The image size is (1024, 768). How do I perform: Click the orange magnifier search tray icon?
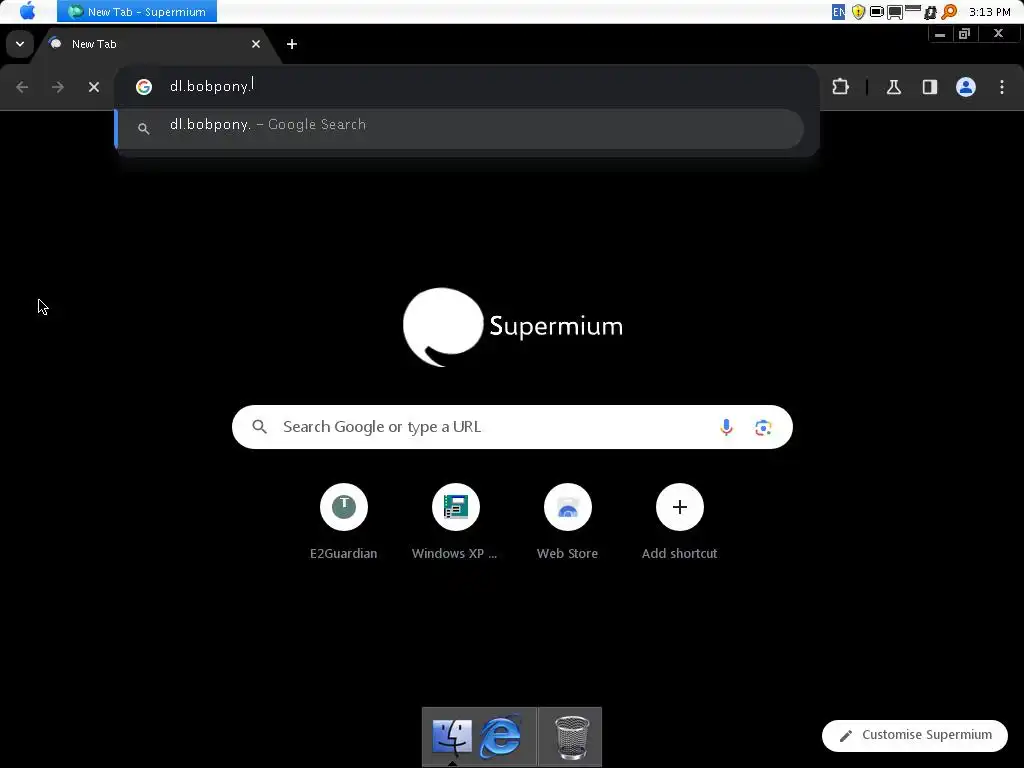coord(949,12)
